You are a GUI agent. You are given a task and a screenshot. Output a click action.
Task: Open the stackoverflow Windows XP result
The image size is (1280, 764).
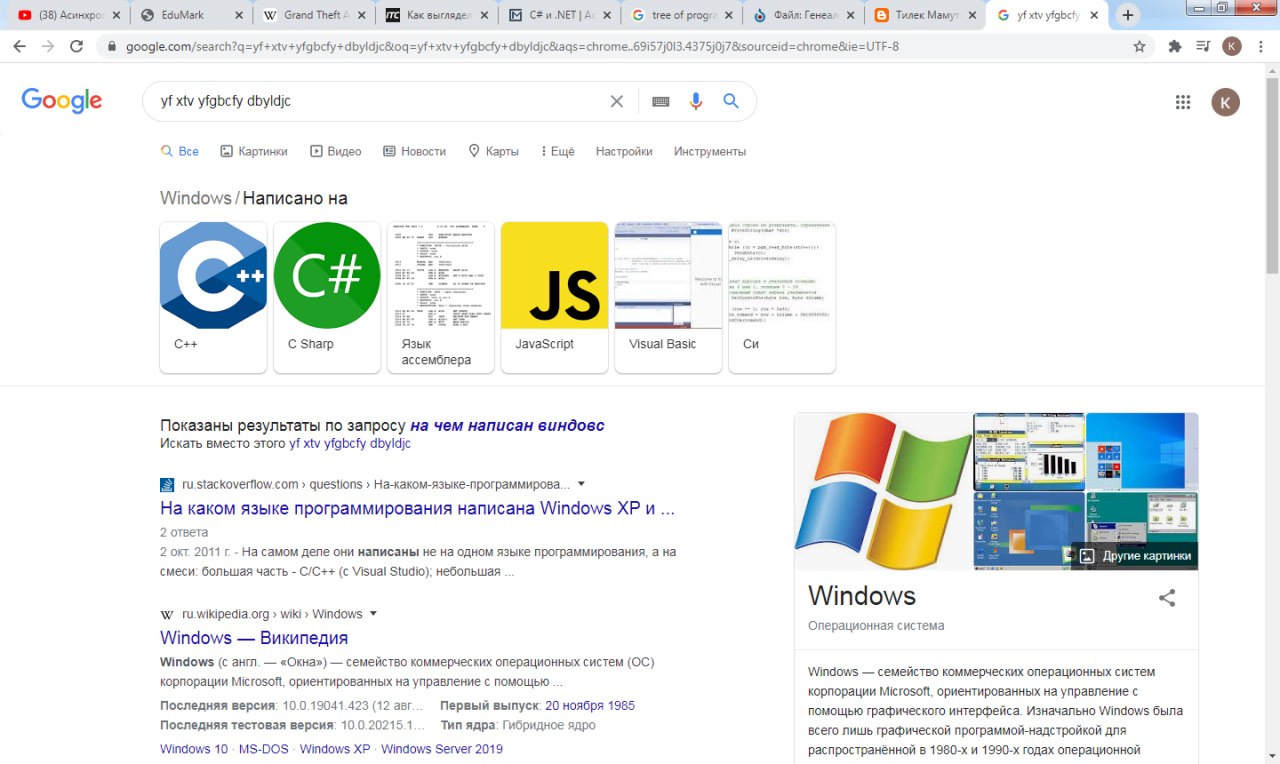click(x=417, y=508)
